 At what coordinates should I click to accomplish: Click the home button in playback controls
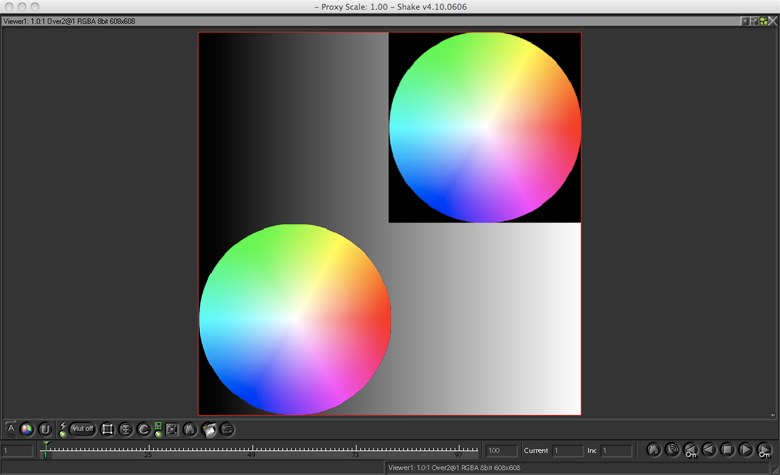(x=654, y=450)
